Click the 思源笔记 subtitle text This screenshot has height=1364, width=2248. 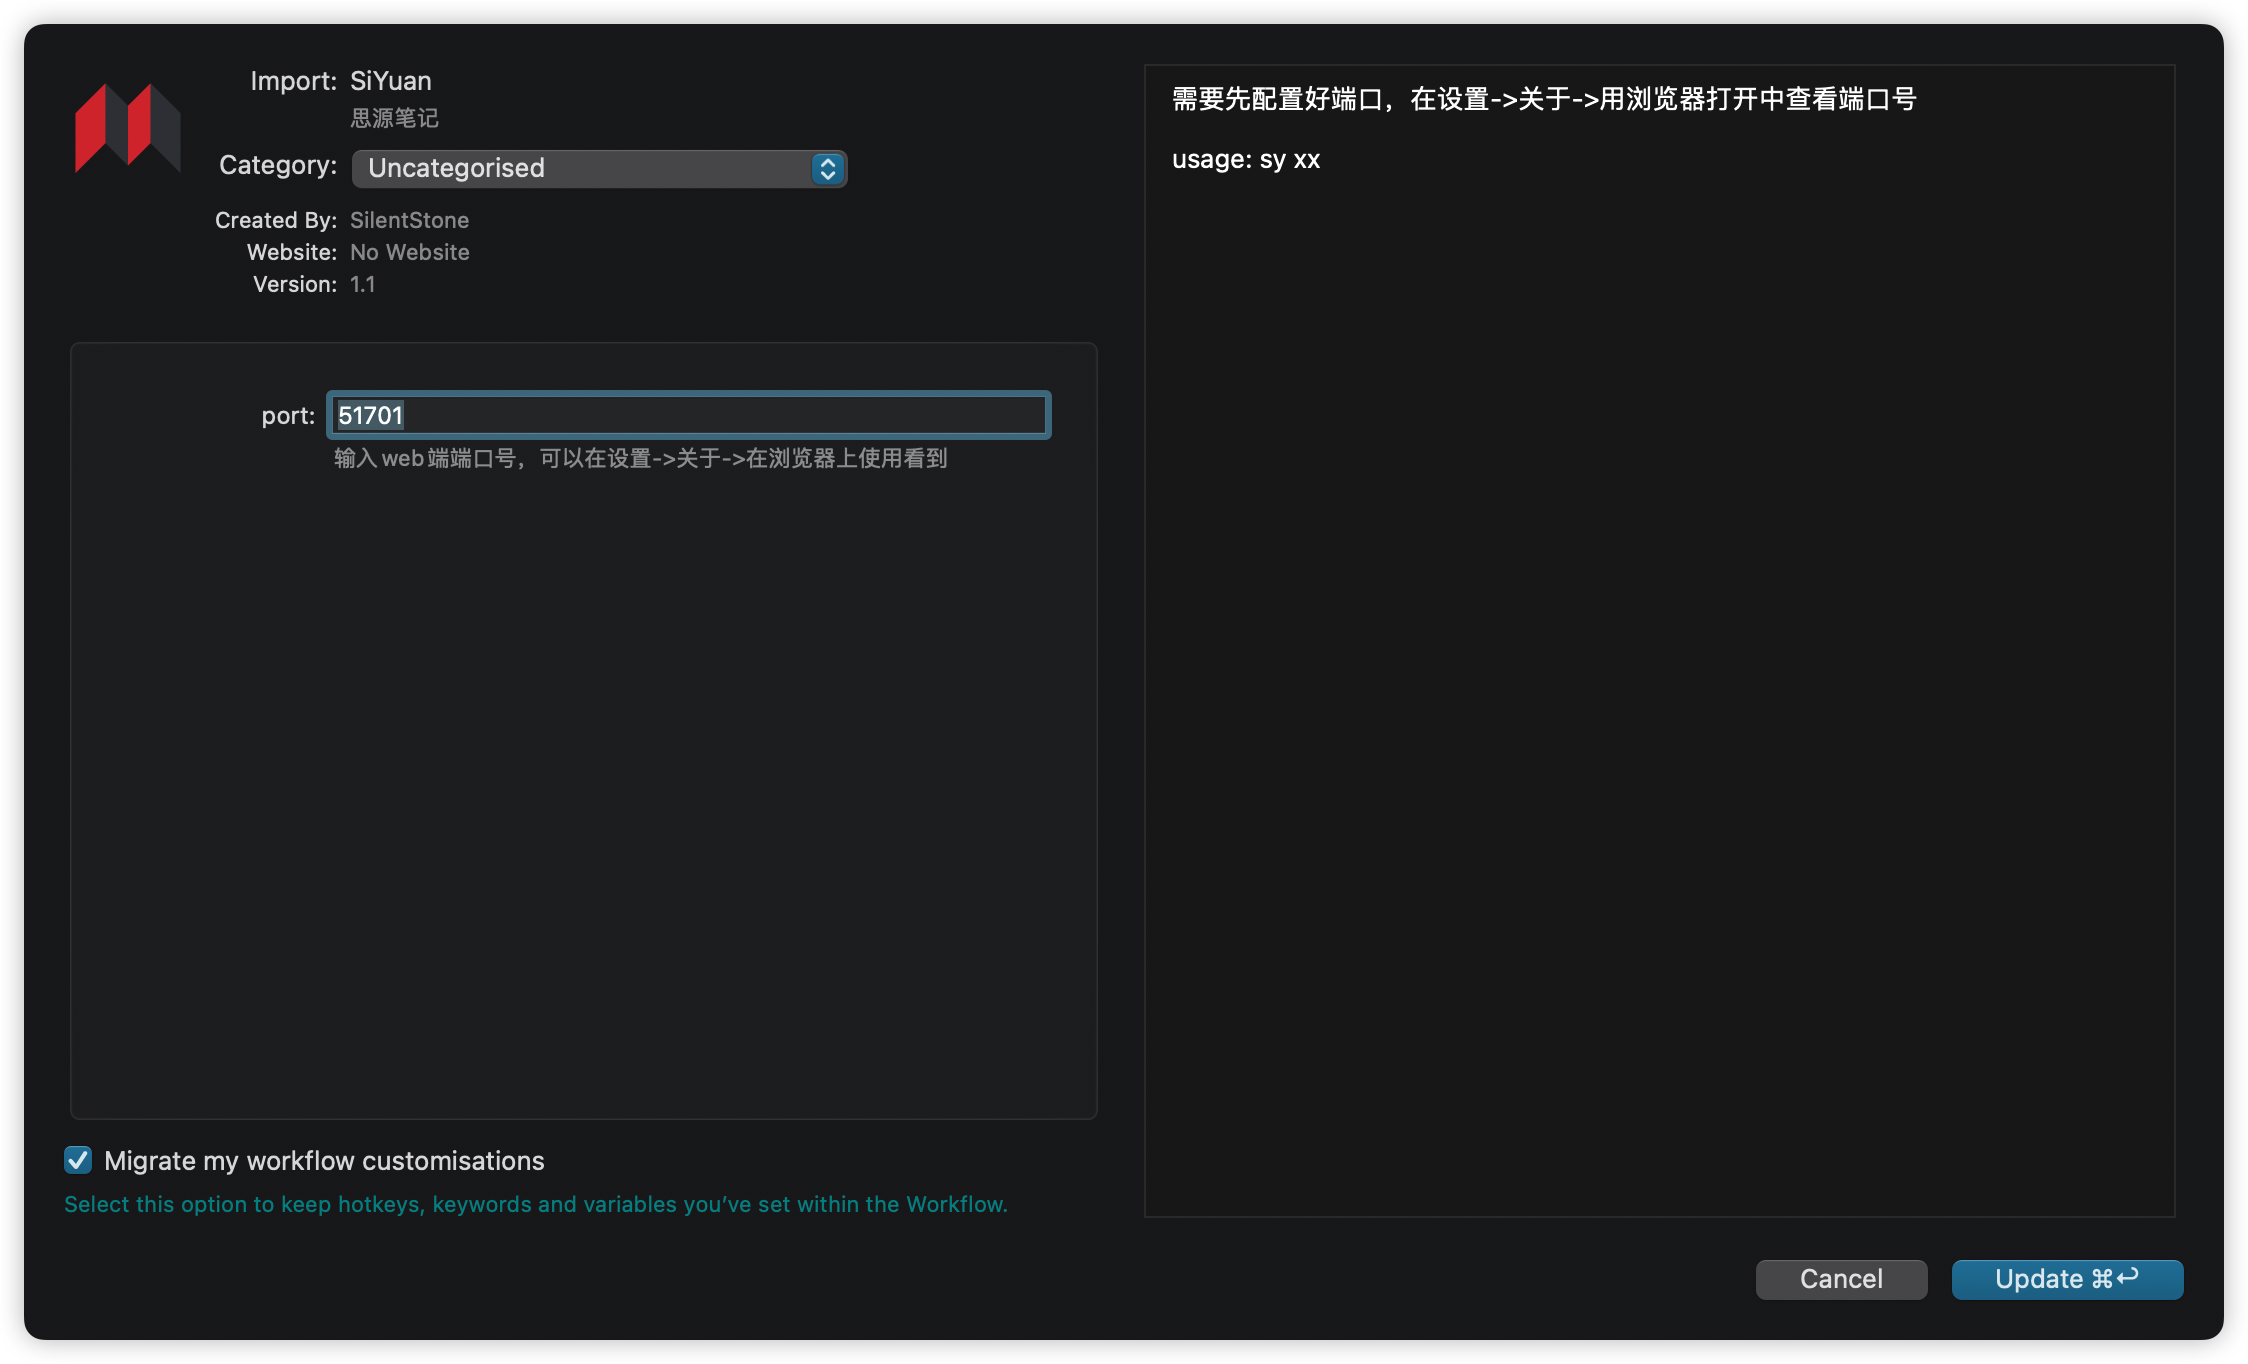(x=394, y=118)
